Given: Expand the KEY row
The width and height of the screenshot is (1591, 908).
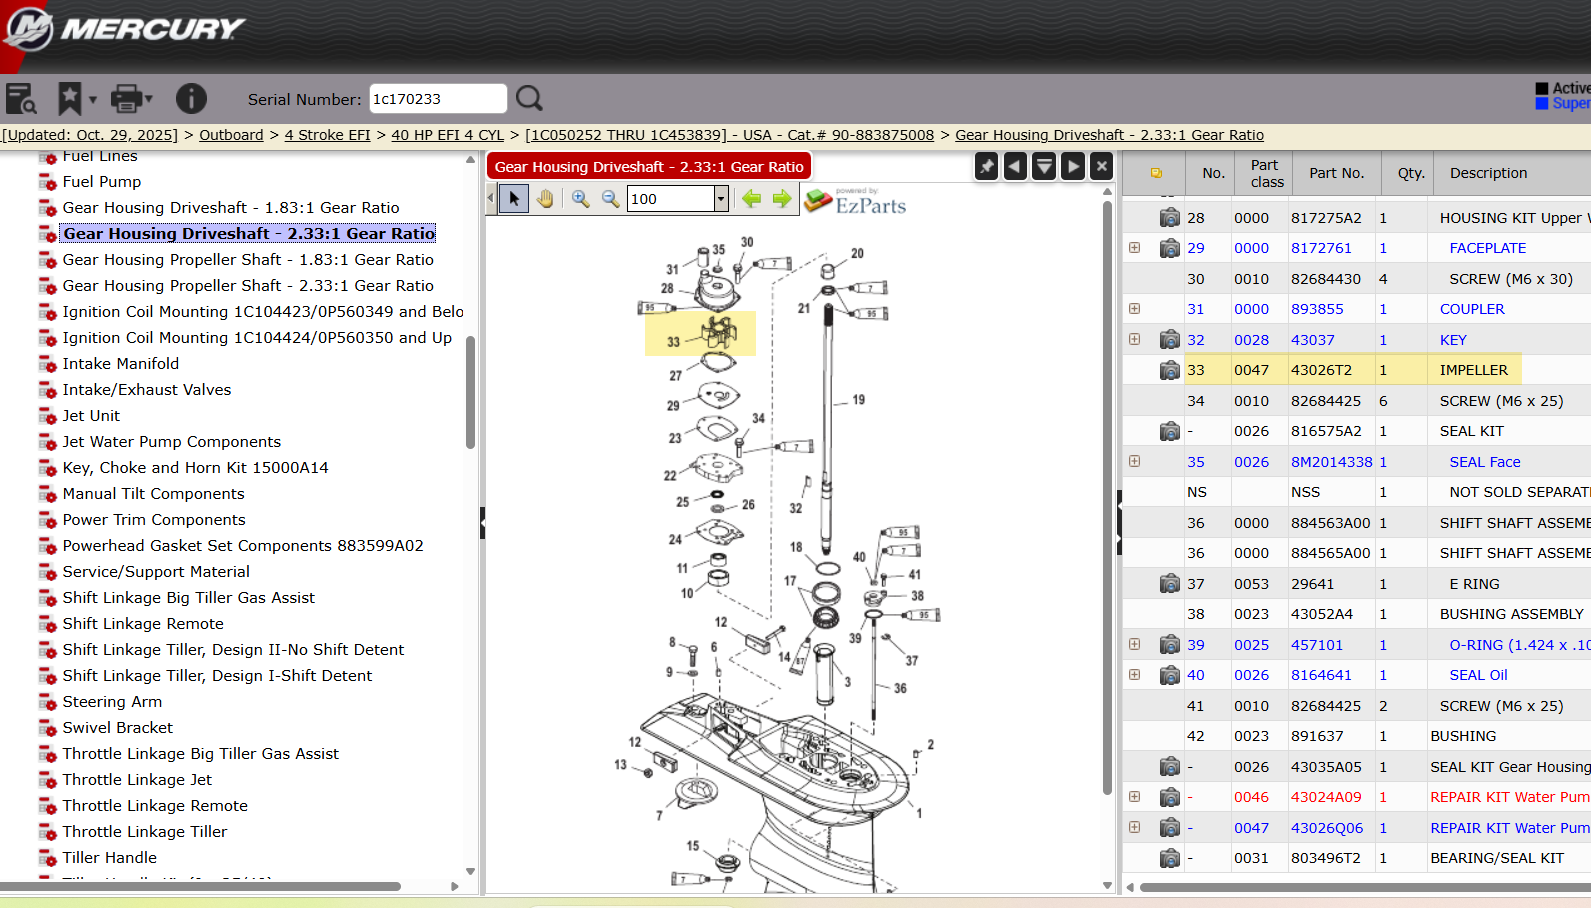Looking at the screenshot, I should (1134, 339).
